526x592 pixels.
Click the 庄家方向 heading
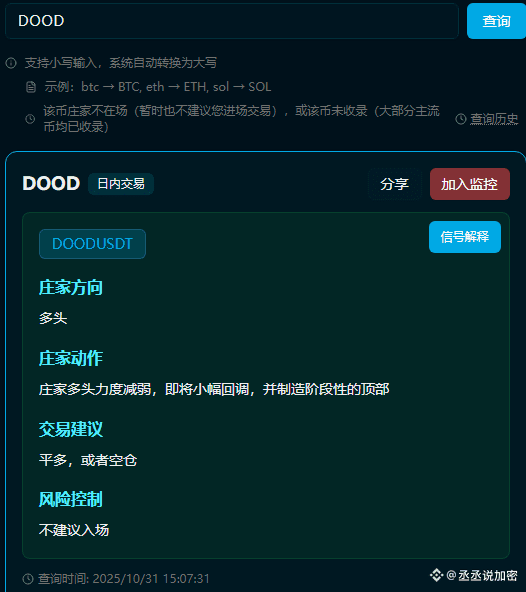71,287
